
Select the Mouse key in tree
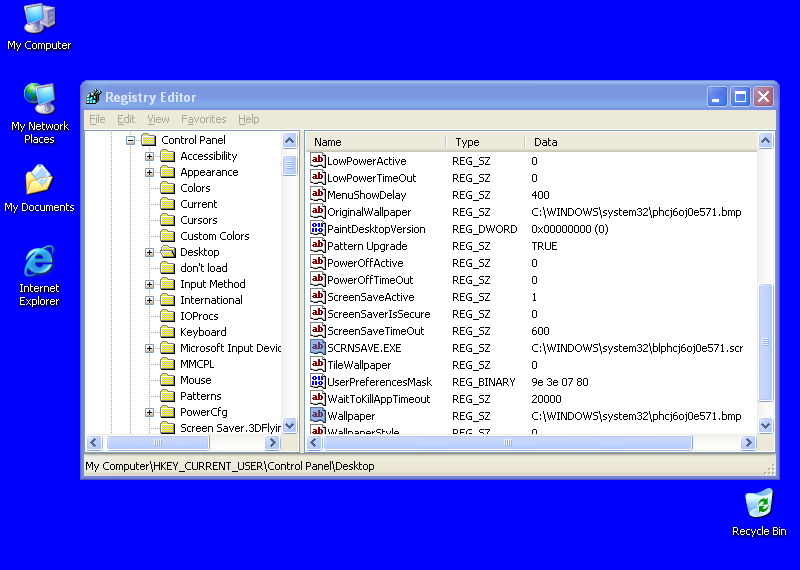click(195, 380)
